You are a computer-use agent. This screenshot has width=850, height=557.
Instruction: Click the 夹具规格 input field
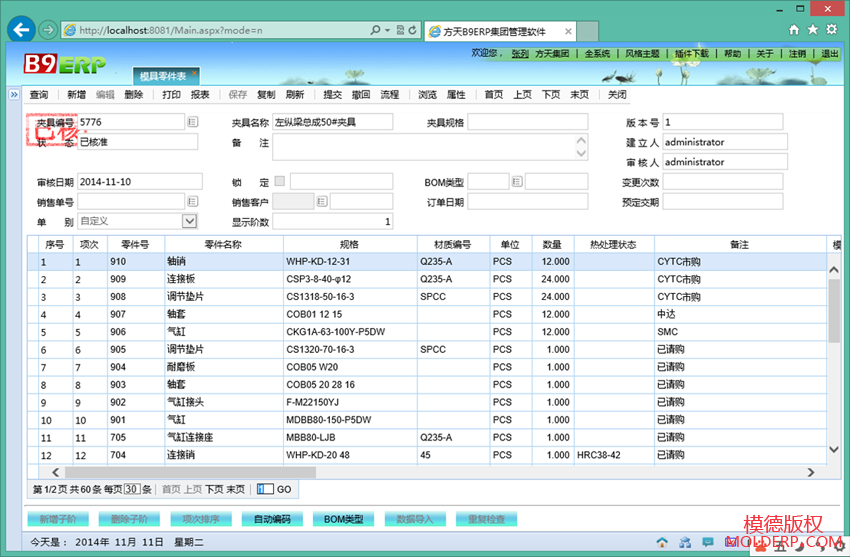coord(527,122)
